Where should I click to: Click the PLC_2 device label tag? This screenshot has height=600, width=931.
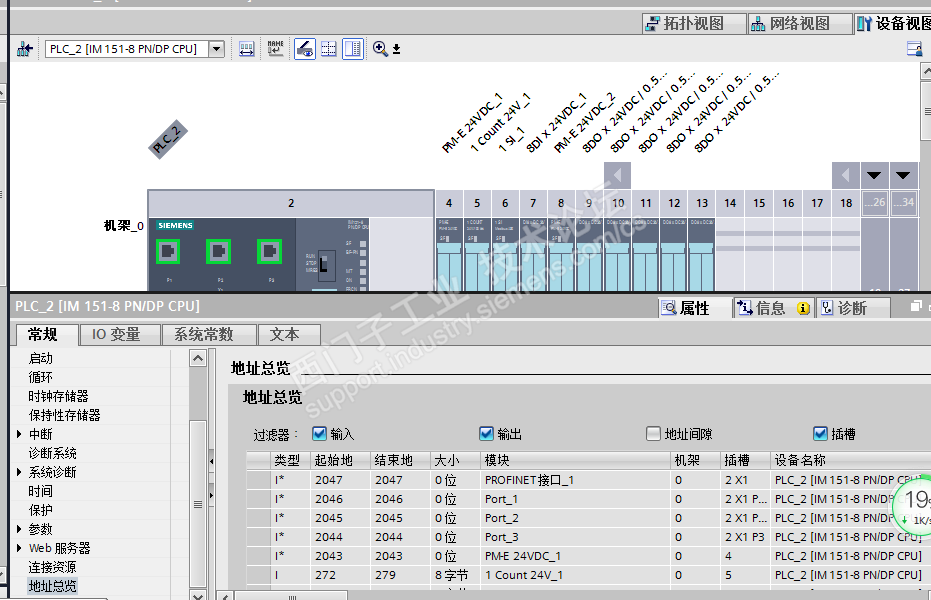(168, 139)
